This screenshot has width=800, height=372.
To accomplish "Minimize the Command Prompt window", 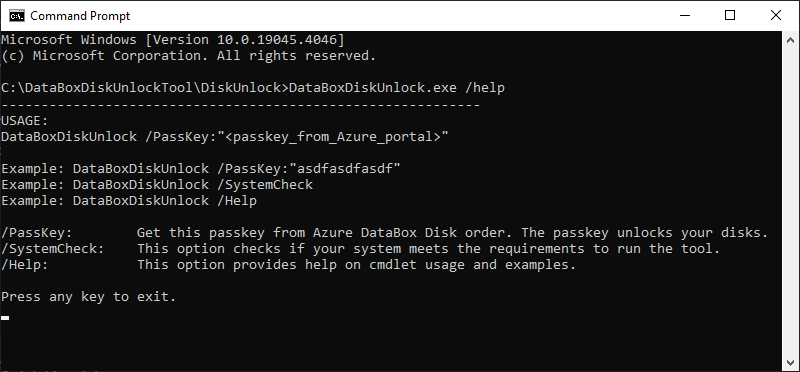I will (684, 16).
